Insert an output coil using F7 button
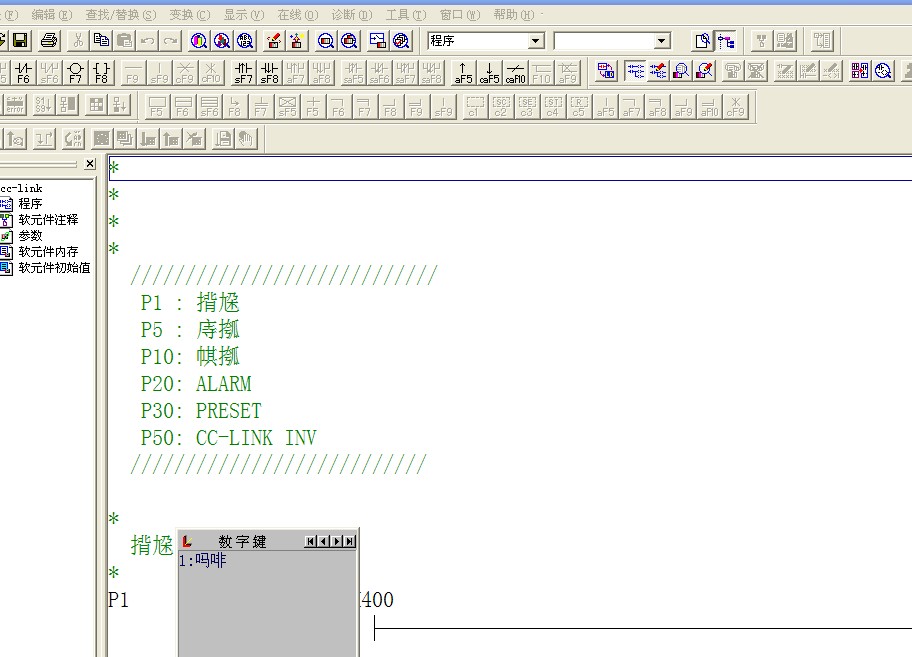The height and width of the screenshot is (657, 912). point(75,72)
